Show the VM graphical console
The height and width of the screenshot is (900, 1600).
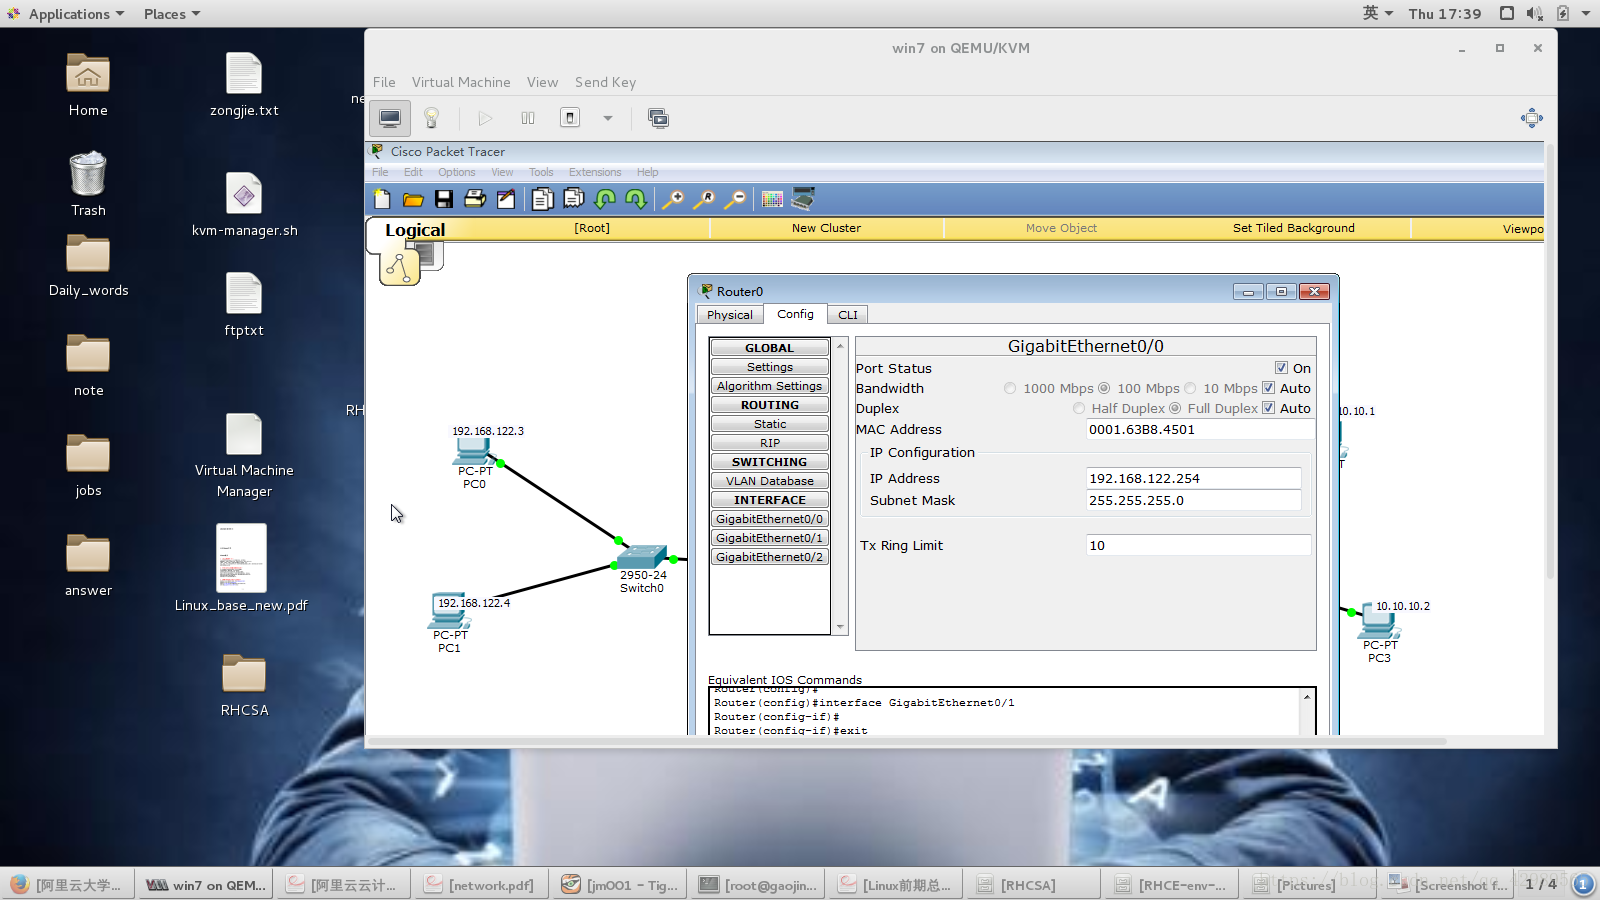(390, 118)
